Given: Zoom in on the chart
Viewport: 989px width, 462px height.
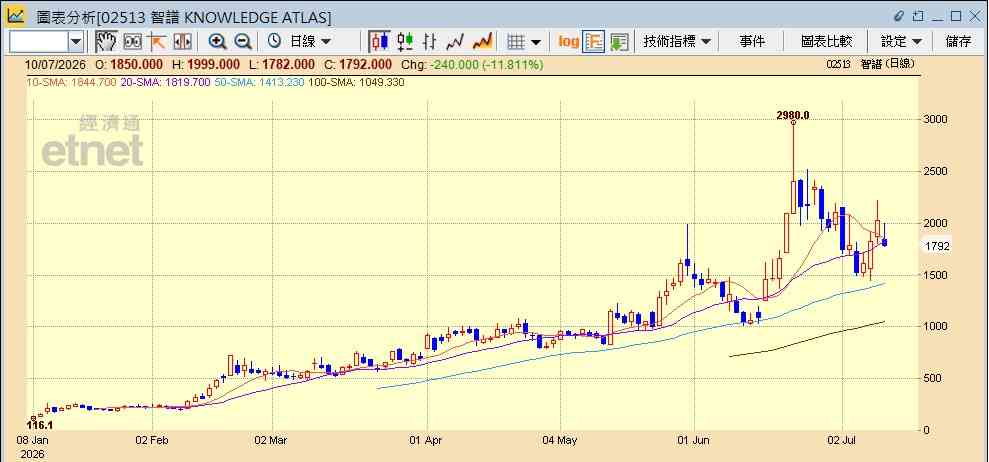Looking at the screenshot, I should [218, 42].
